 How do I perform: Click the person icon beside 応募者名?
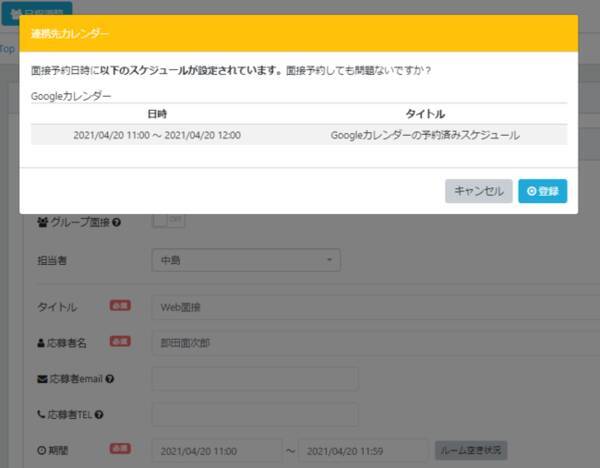41,343
